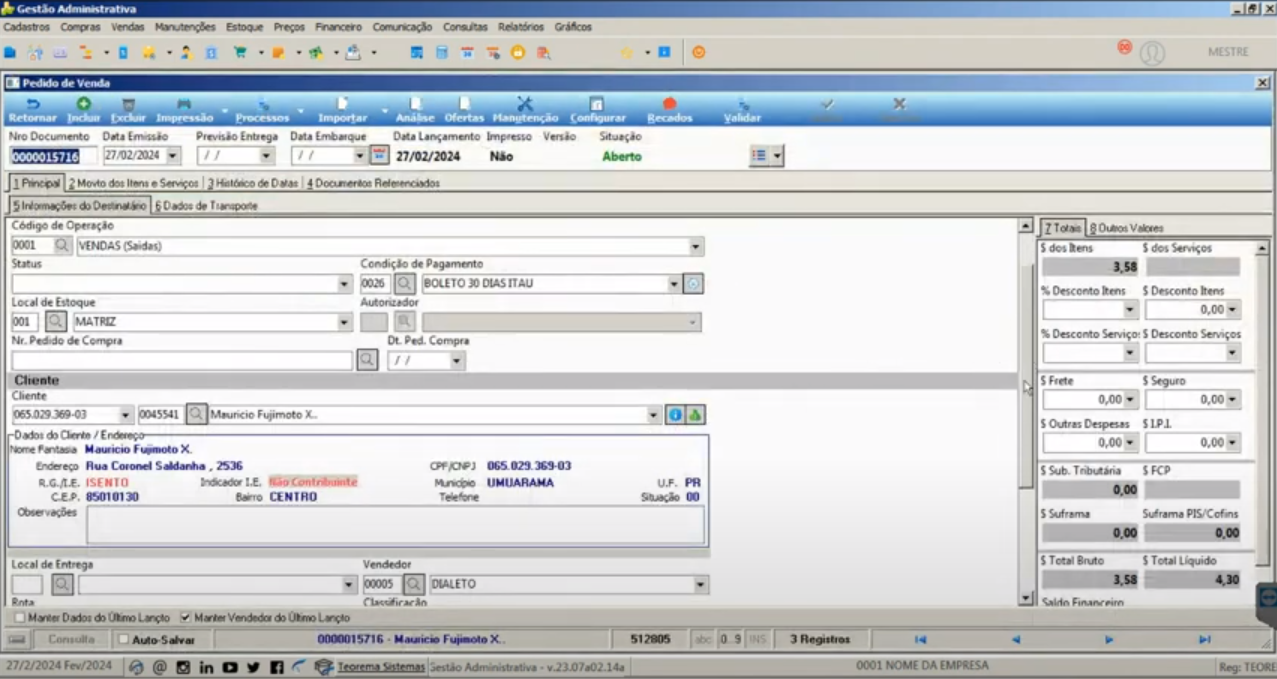1277x679 pixels.
Task: Expand the $ Frete value dropdown
Action: click(x=1131, y=399)
